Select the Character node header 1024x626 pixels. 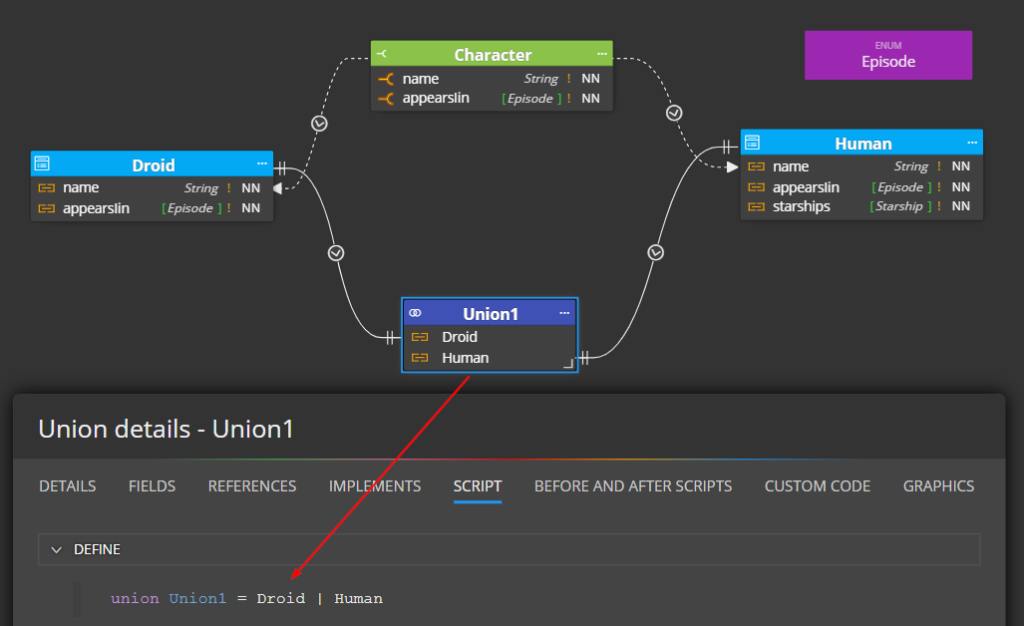492,54
